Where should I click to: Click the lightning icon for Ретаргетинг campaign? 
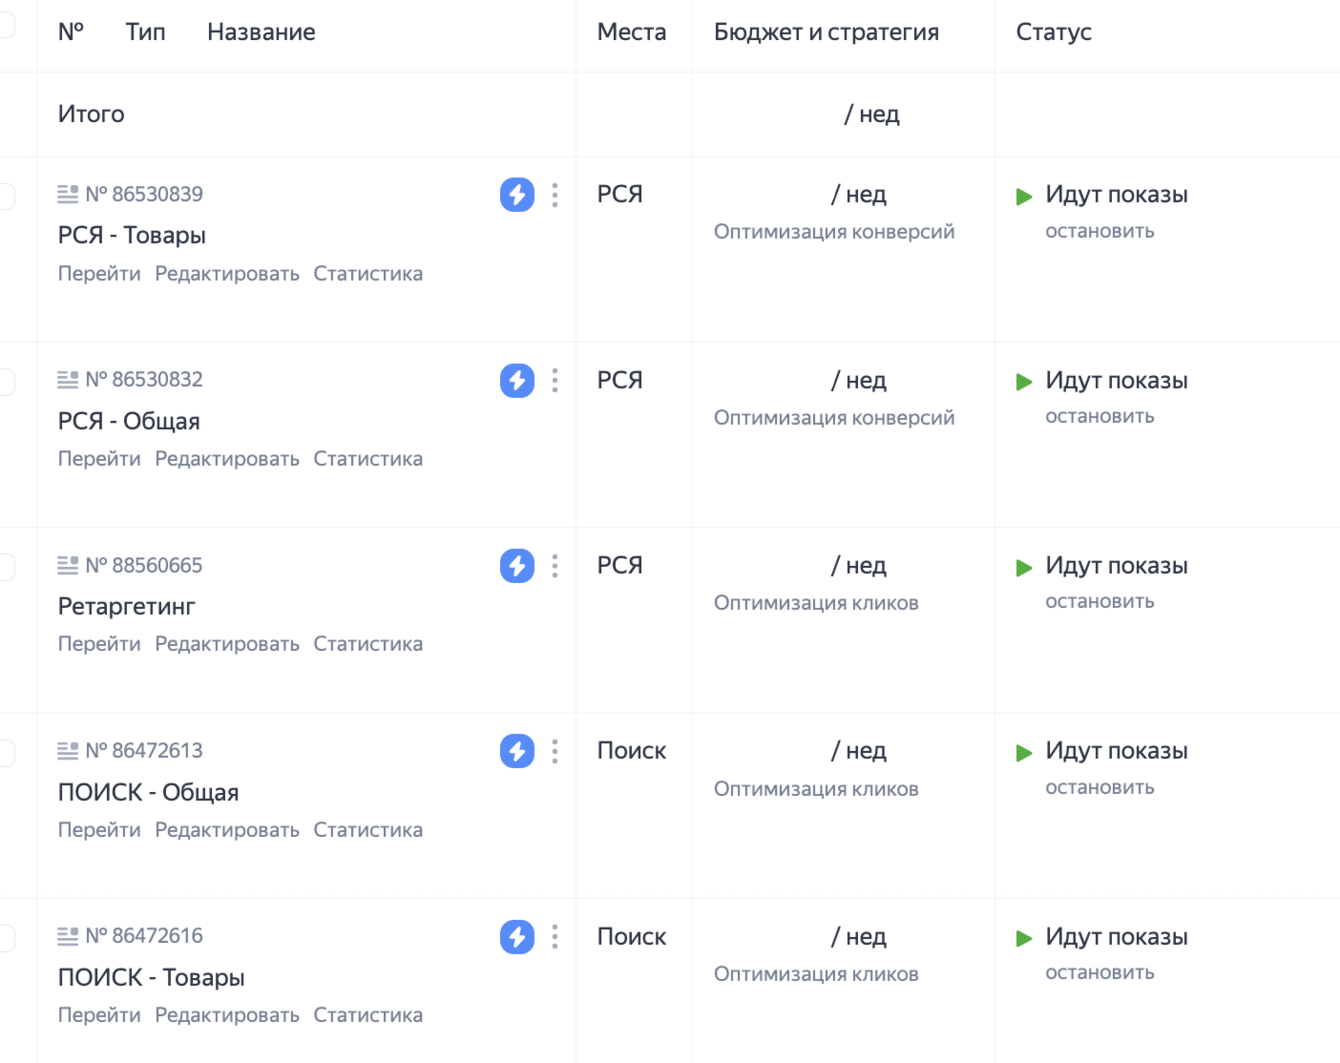click(x=517, y=566)
